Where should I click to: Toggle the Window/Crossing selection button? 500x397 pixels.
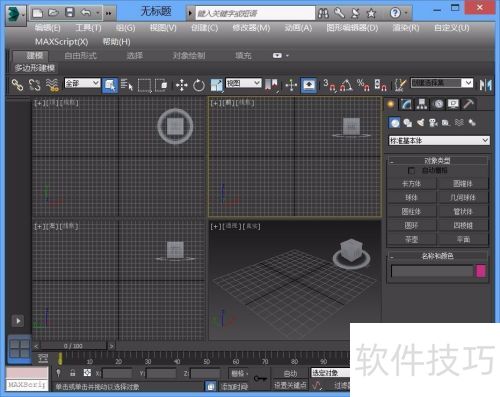point(162,85)
